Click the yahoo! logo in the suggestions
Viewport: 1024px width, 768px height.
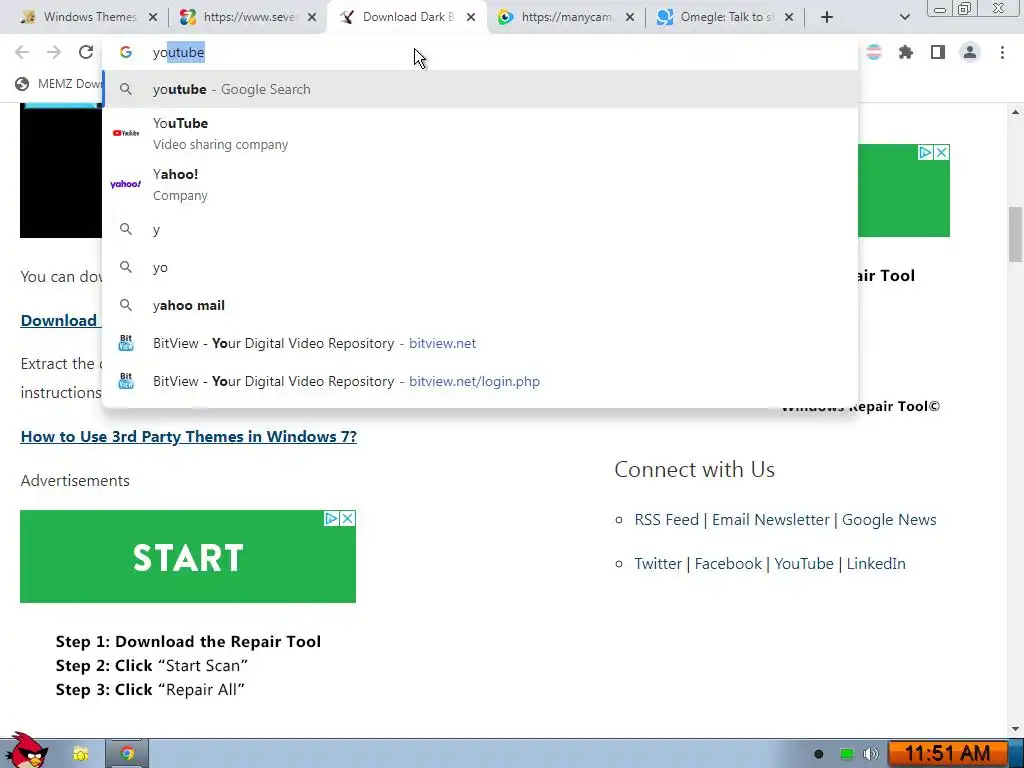125,184
